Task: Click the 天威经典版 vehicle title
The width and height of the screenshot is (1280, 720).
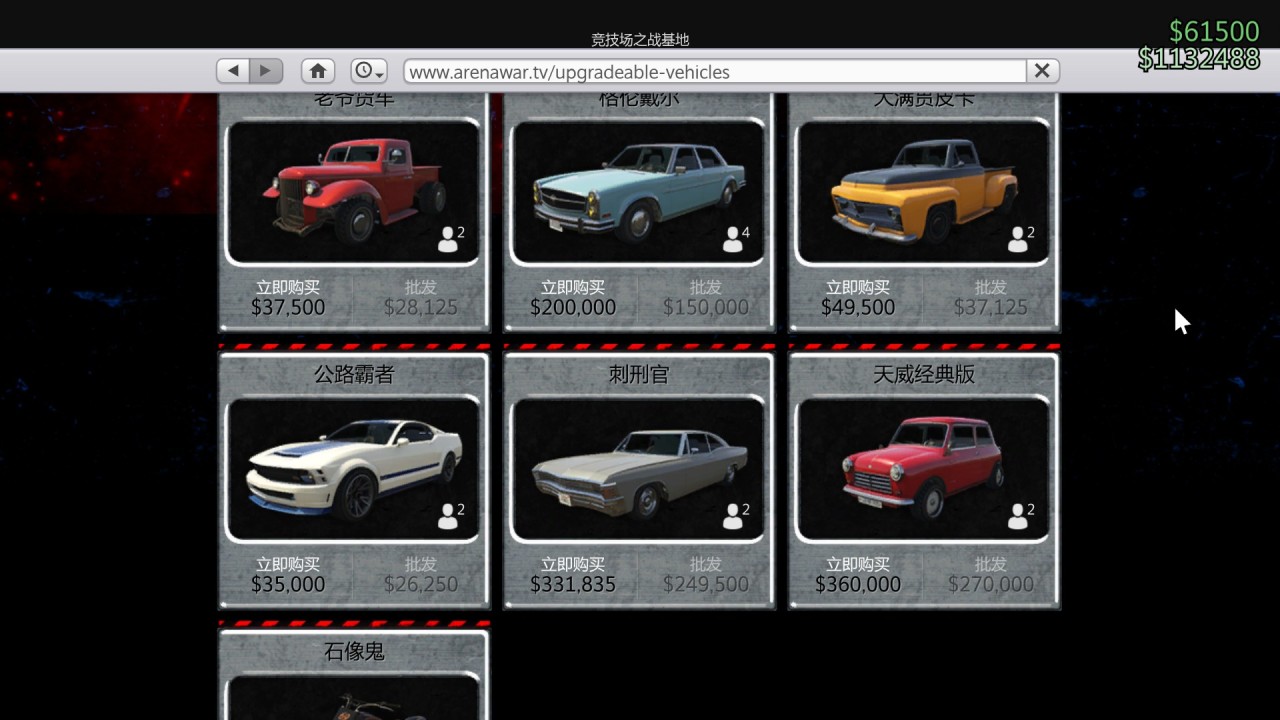Action: [x=924, y=375]
